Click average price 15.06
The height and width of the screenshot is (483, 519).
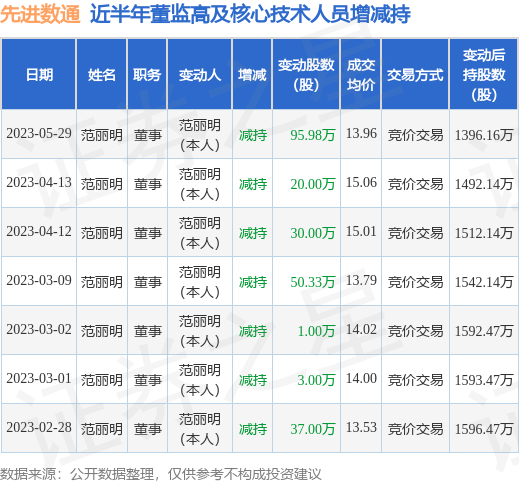click(361, 183)
